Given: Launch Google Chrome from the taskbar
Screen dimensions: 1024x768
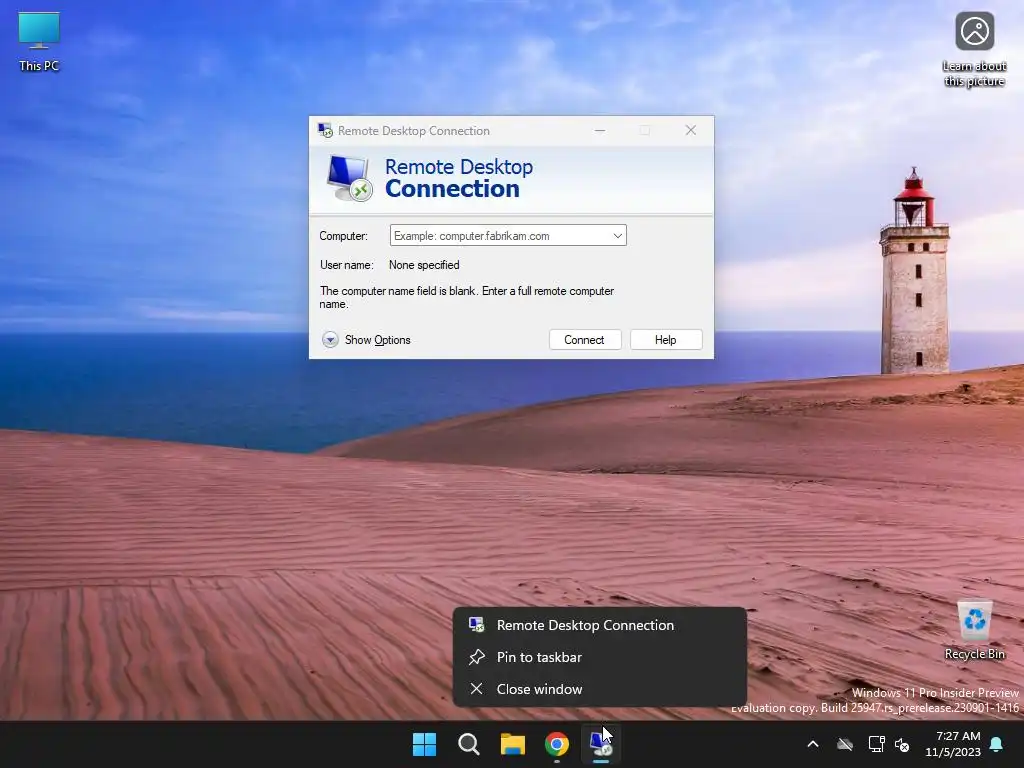Looking at the screenshot, I should pyautogui.click(x=556, y=744).
